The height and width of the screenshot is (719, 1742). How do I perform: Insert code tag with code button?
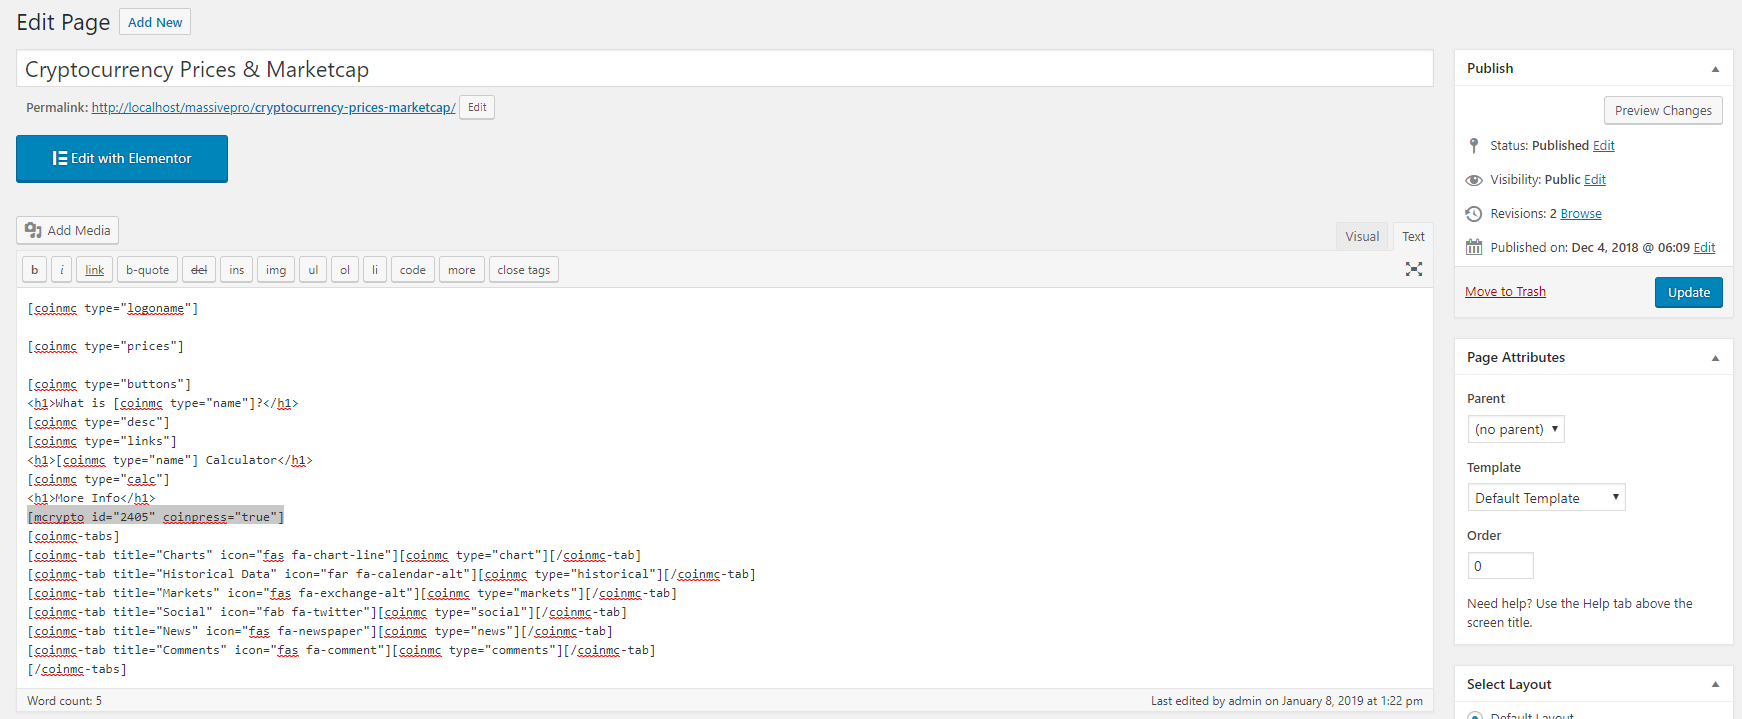click(x=413, y=270)
